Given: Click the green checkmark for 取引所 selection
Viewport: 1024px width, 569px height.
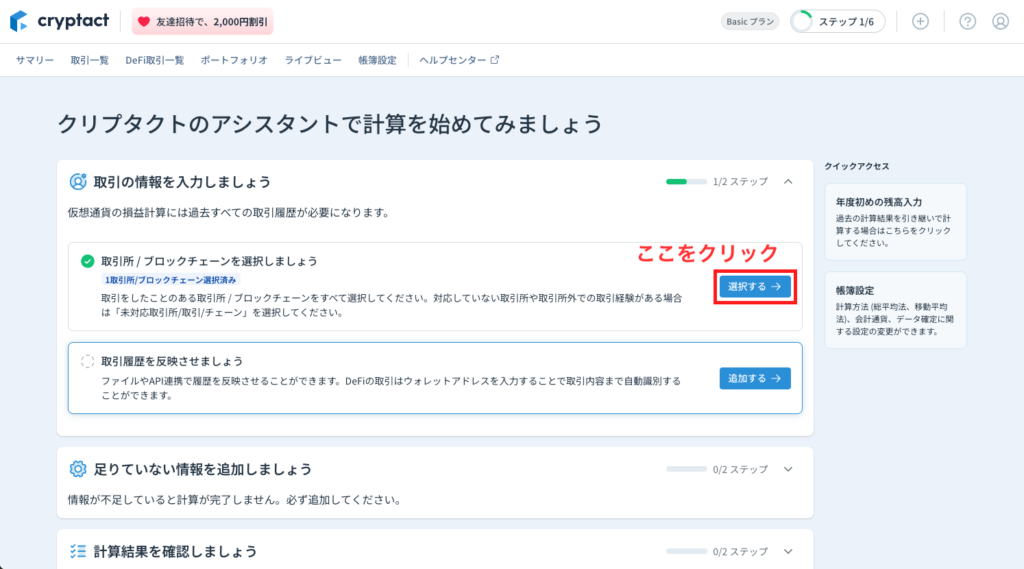Looking at the screenshot, I should 88,261.
